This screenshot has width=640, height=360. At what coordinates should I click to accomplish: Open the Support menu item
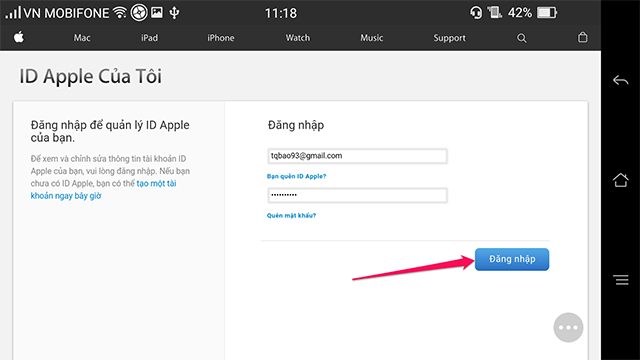pyautogui.click(x=449, y=38)
